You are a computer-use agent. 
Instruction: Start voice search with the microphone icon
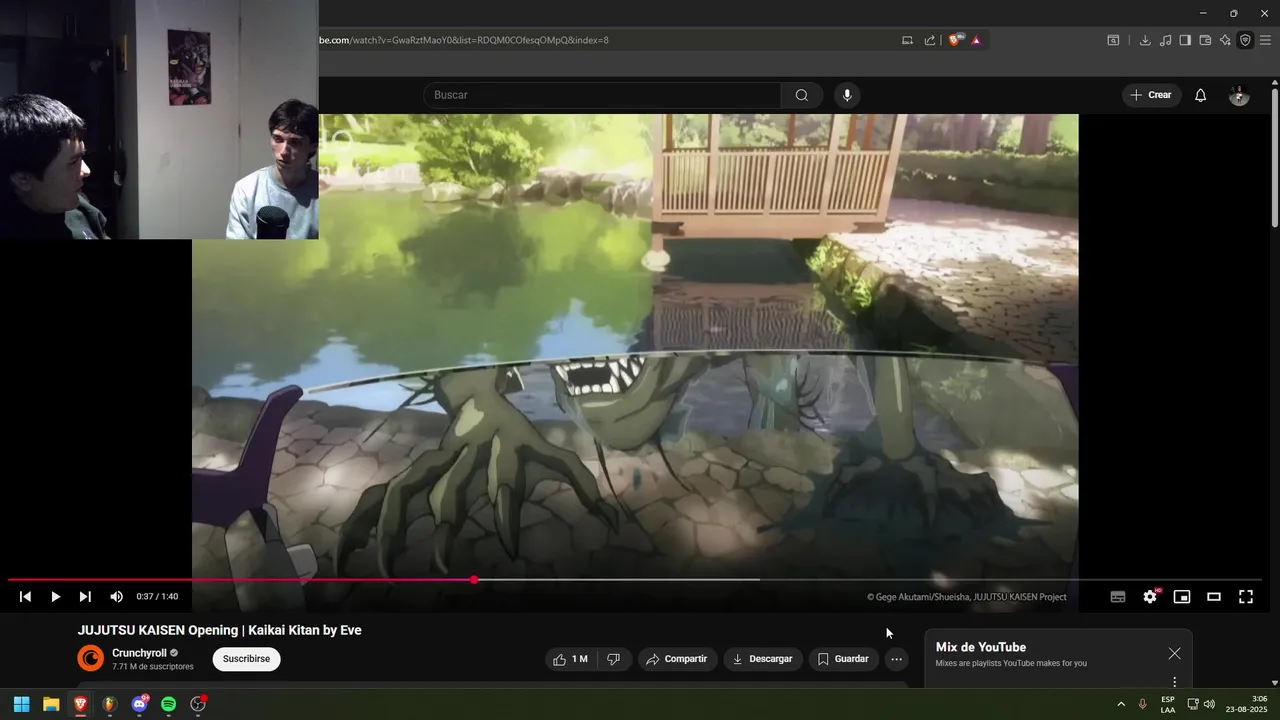coord(847,95)
